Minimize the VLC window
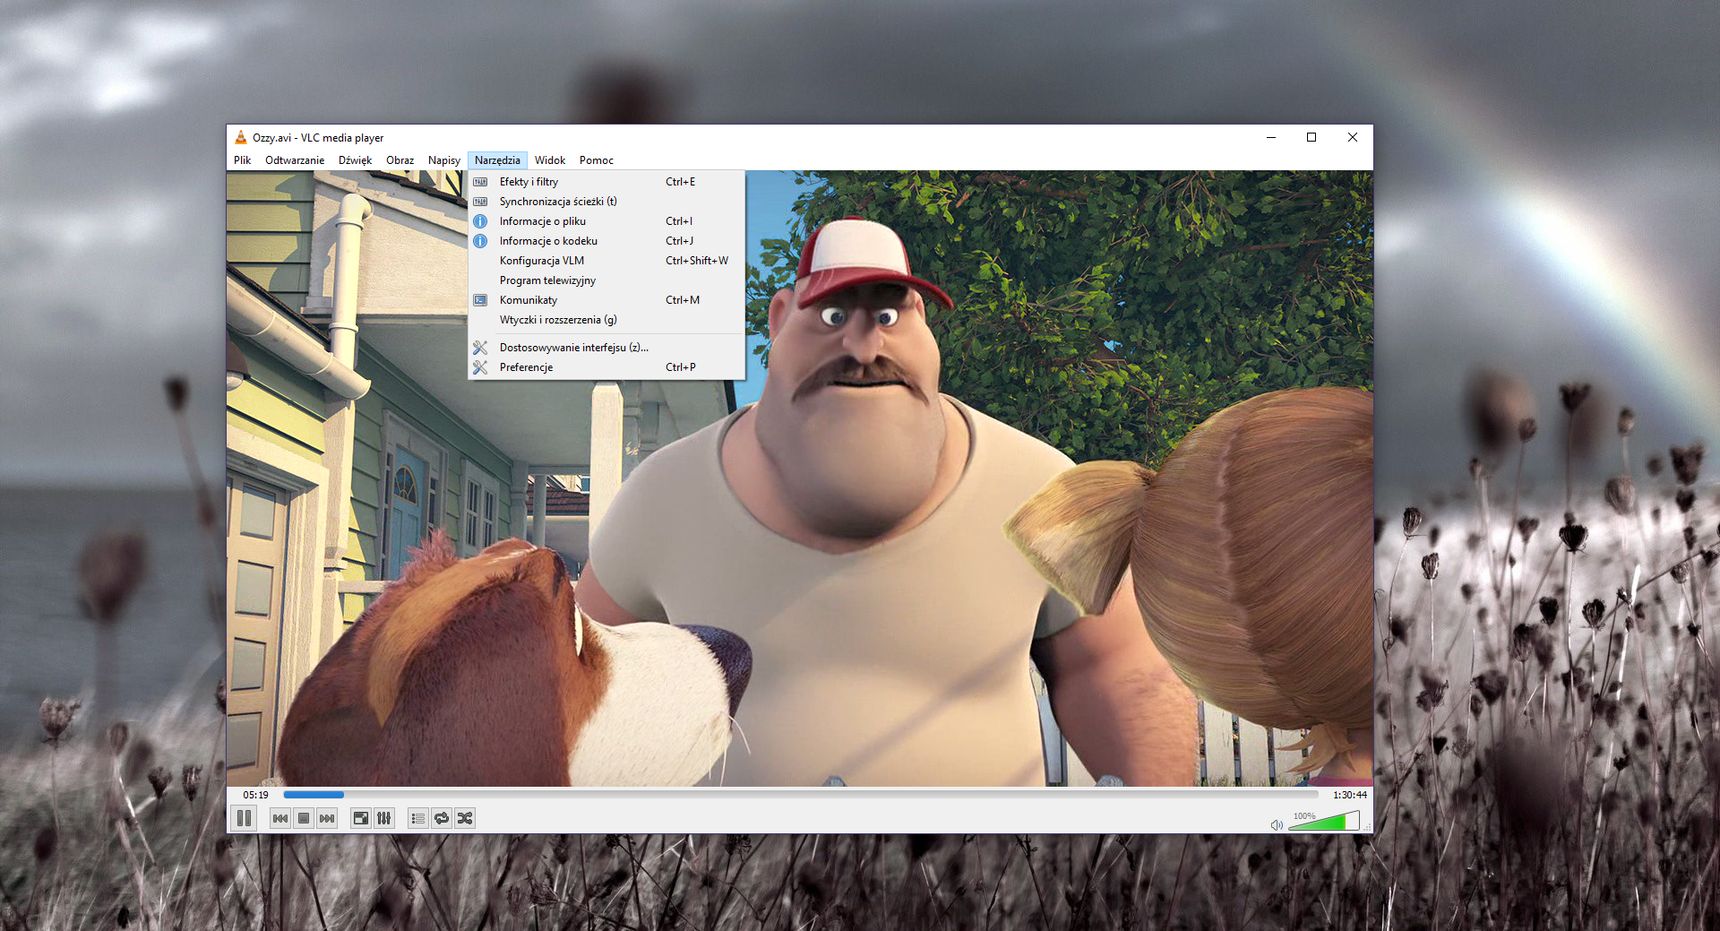The height and width of the screenshot is (931, 1720). pyautogui.click(x=1271, y=137)
